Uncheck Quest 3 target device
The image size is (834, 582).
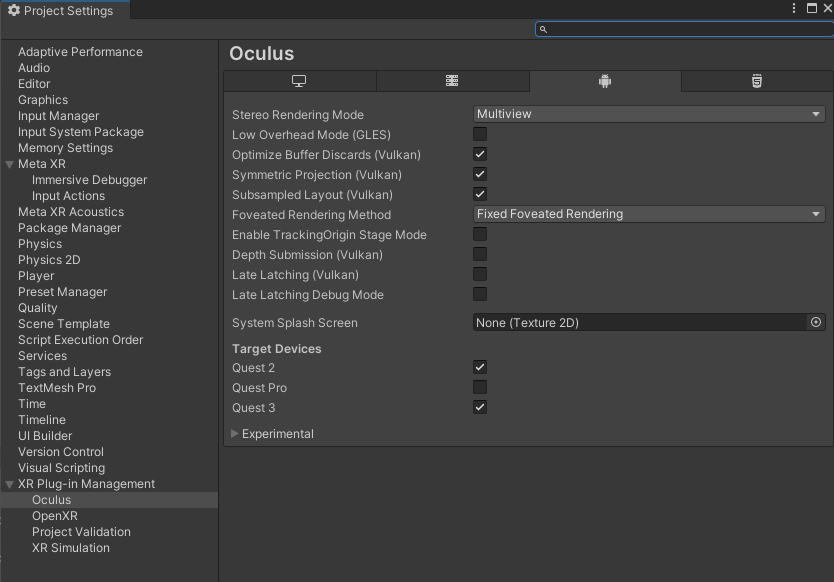click(480, 408)
